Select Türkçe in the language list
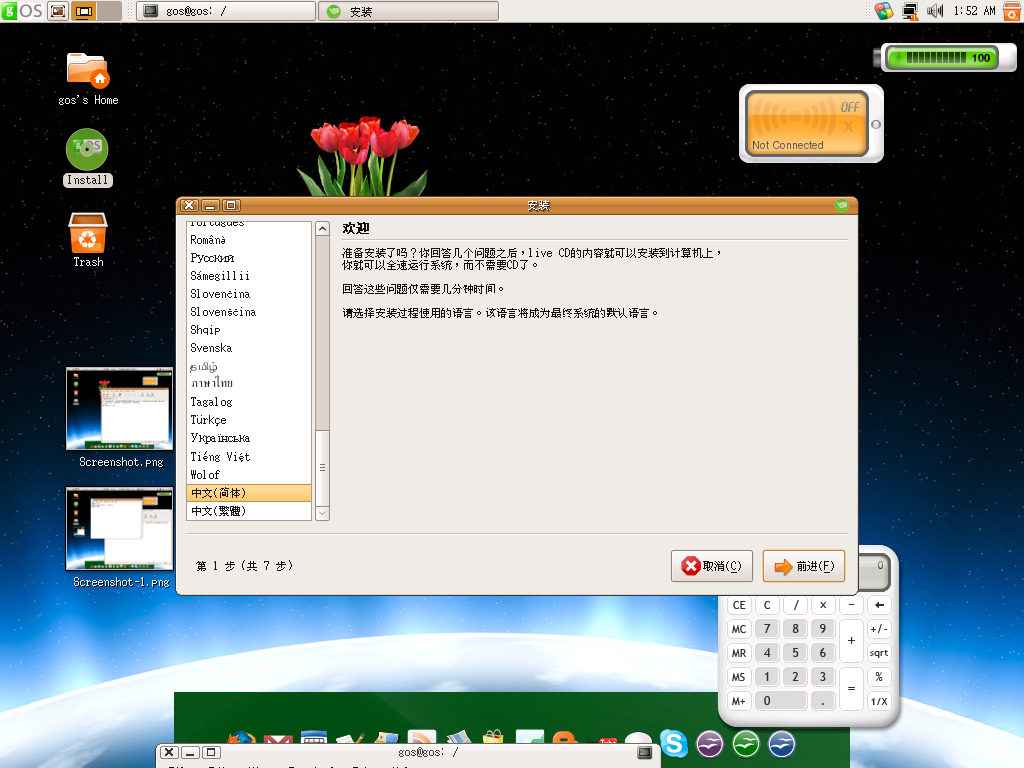Image resolution: width=1024 pixels, height=768 pixels. coord(249,420)
